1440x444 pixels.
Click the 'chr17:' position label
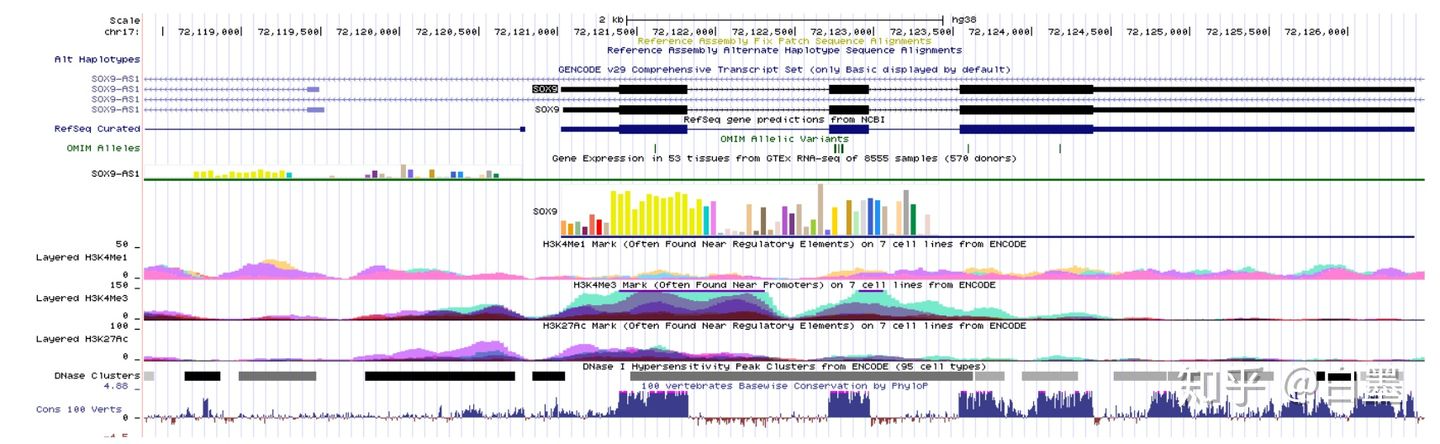tap(122, 31)
